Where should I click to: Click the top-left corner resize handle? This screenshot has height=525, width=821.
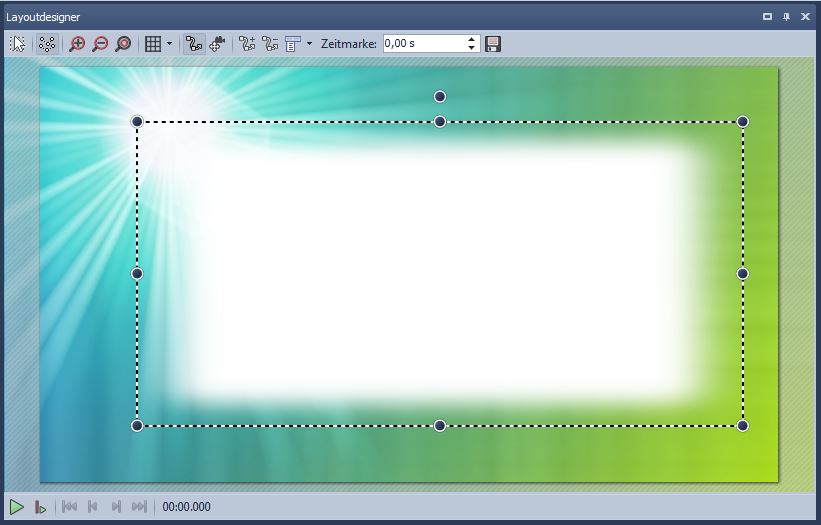click(x=137, y=122)
